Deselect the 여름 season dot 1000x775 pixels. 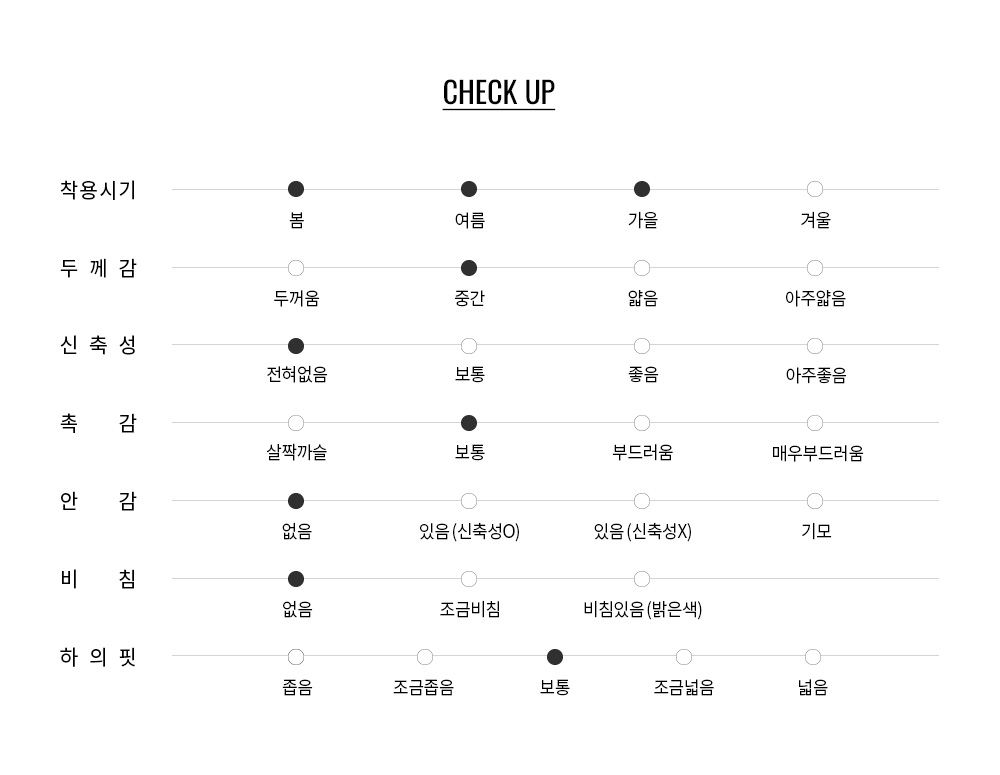pyautogui.click(x=469, y=189)
